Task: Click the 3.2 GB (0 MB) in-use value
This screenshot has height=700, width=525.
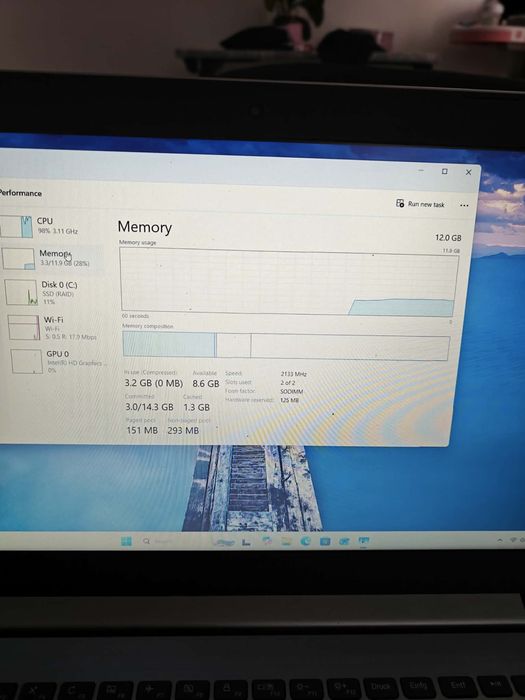Action: click(154, 383)
